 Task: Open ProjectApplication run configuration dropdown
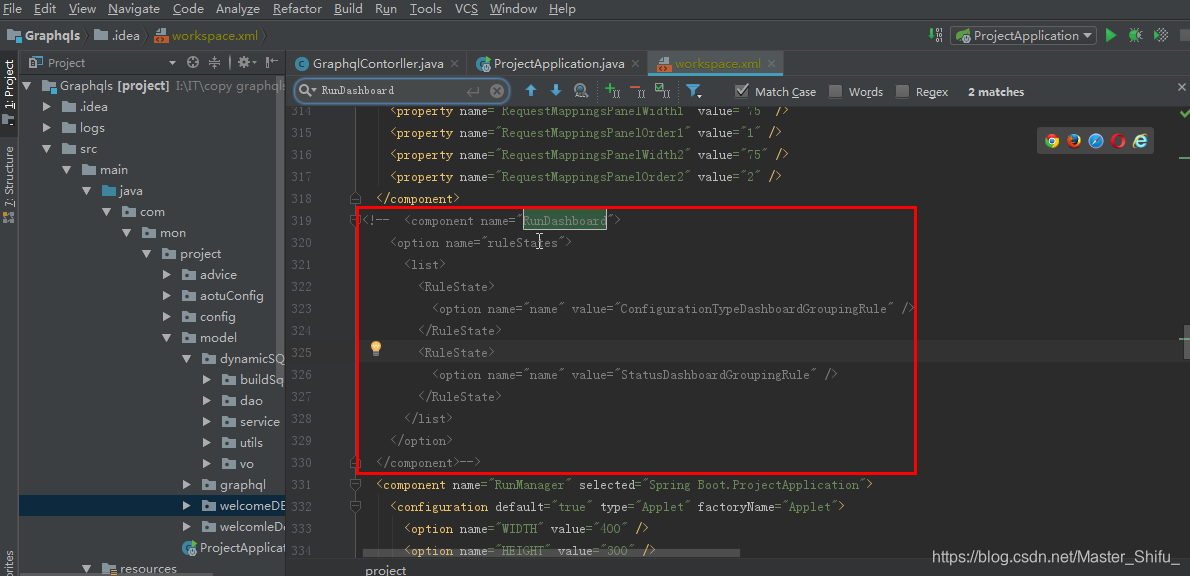[x=1024, y=36]
